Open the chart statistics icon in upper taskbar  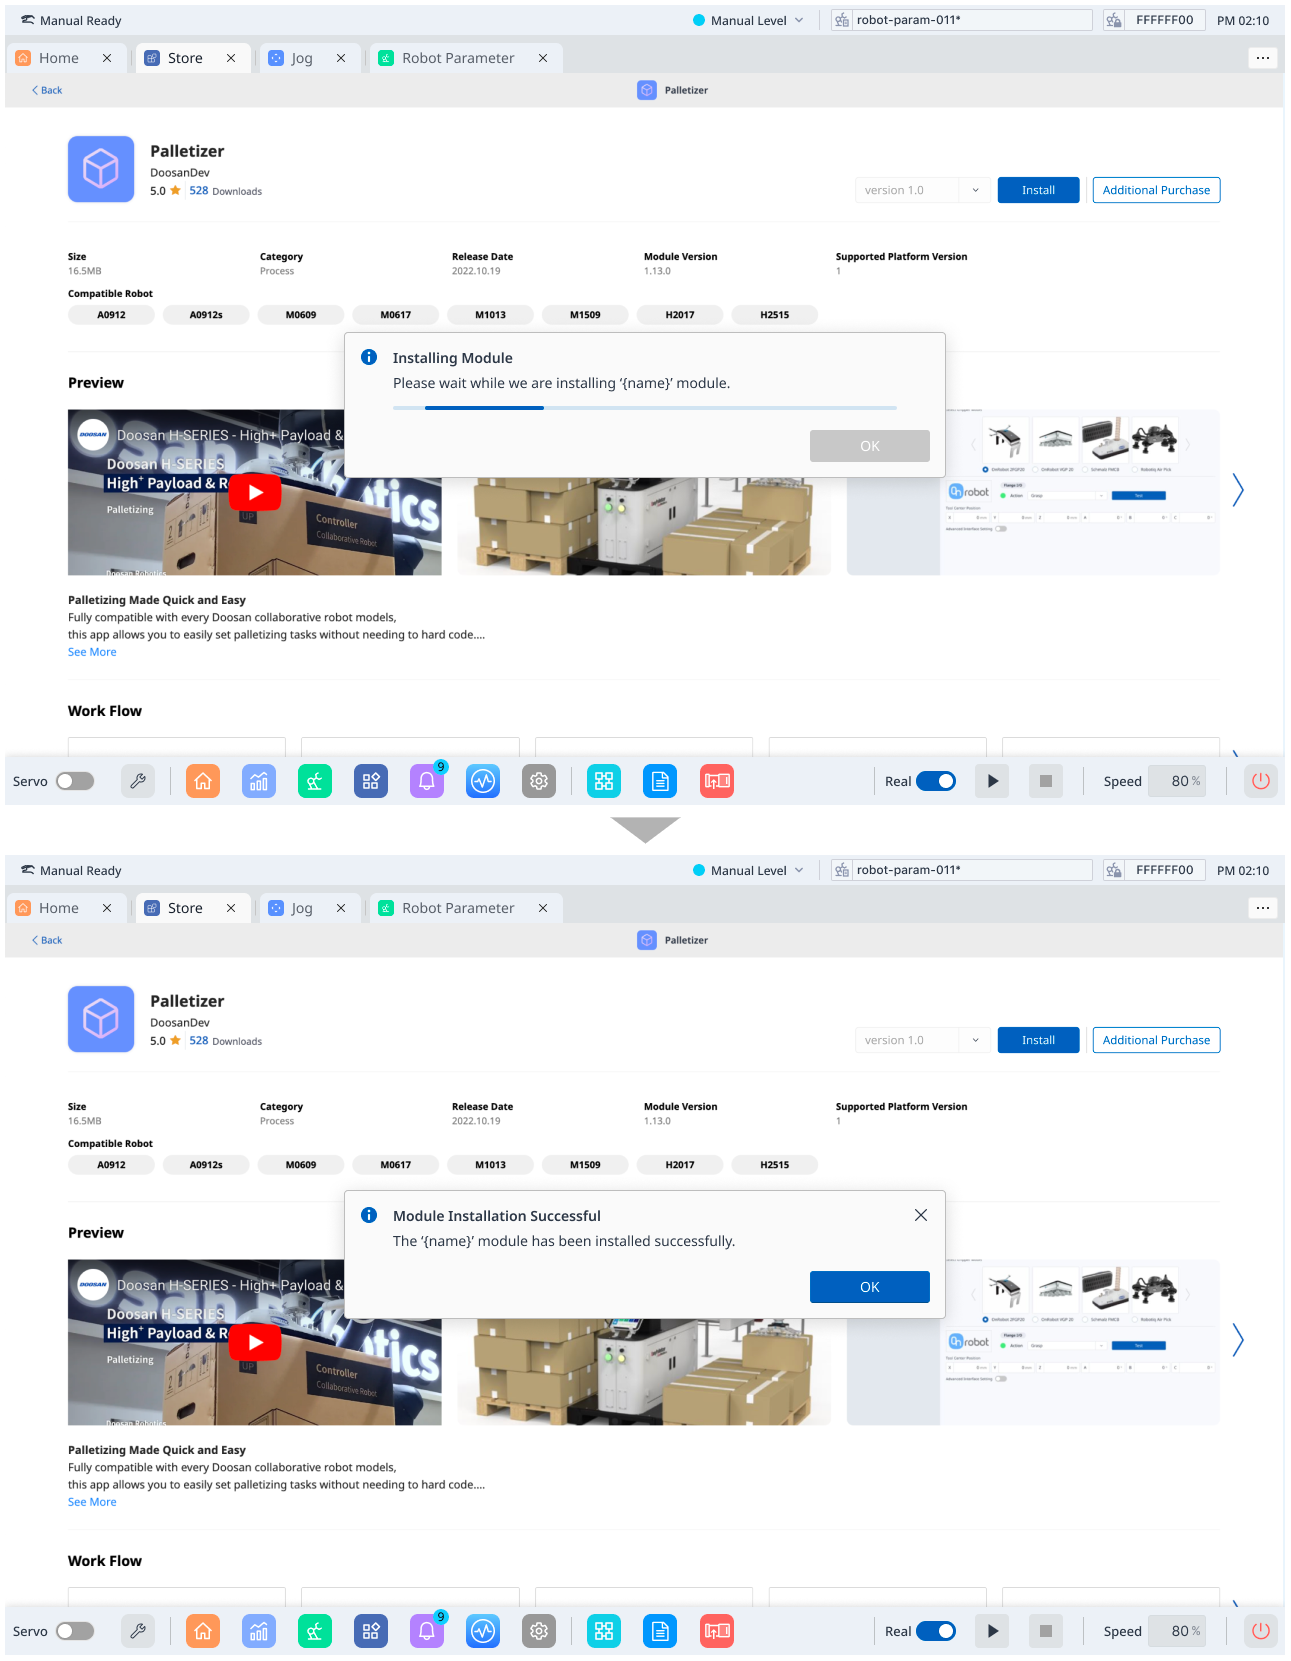pos(259,781)
